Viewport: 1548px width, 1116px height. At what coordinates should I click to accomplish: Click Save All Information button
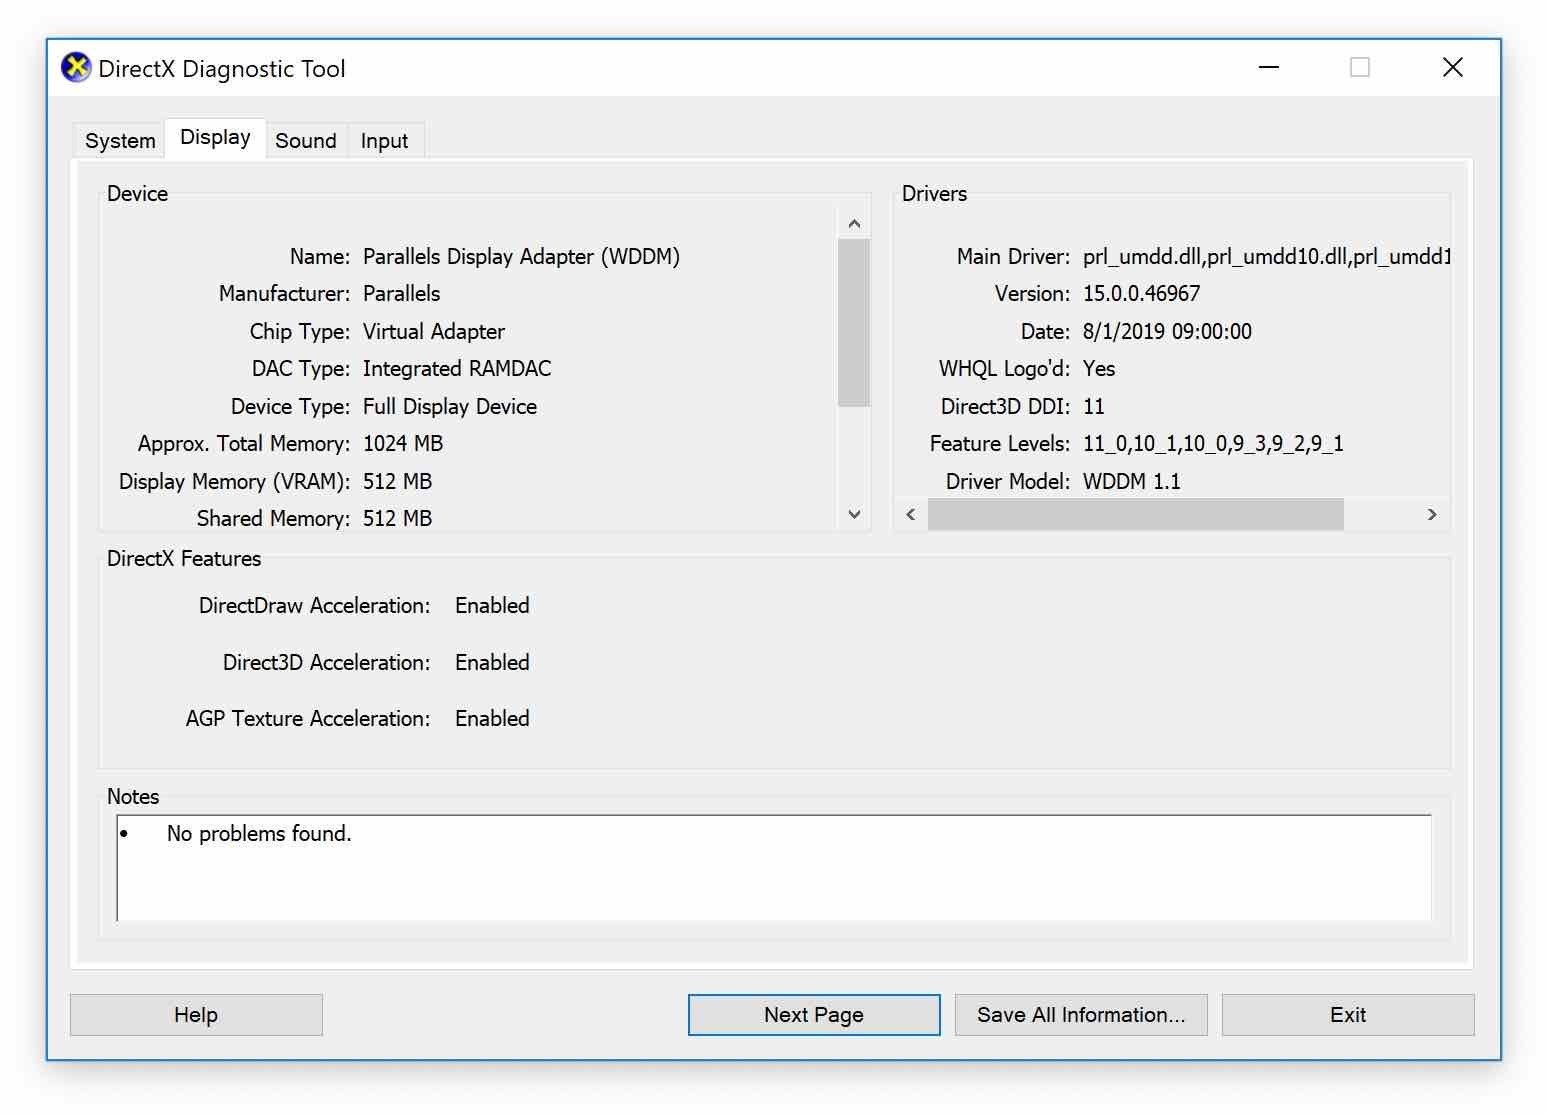[x=1081, y=1015]
